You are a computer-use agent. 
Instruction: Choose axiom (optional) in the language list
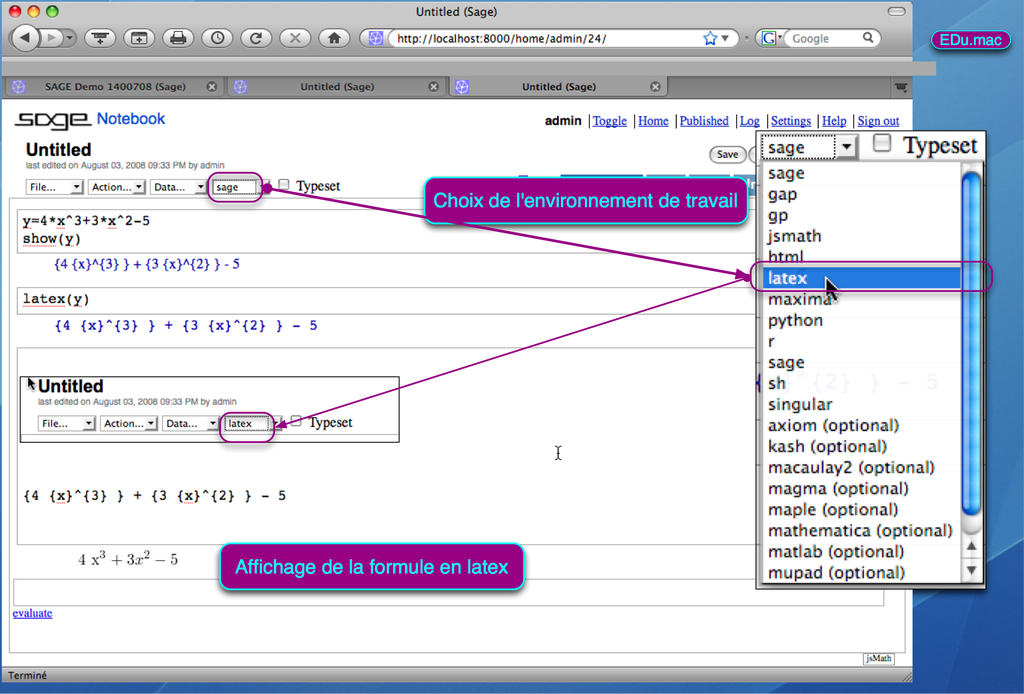click(861, 426)
